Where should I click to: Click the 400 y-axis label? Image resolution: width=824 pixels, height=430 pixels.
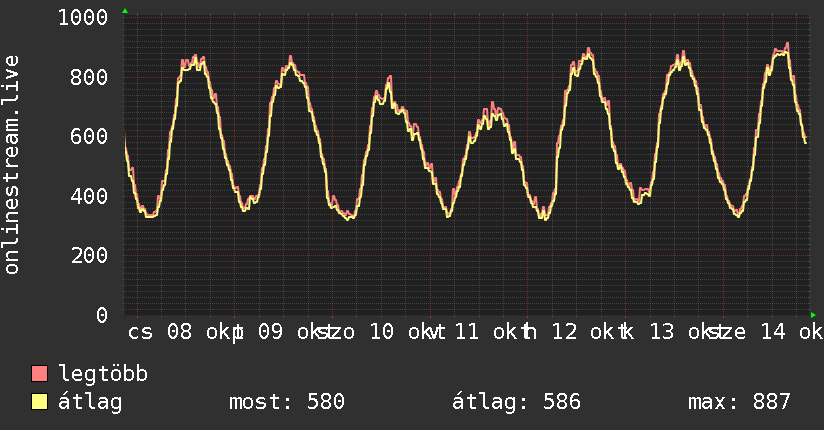[89, 196]
